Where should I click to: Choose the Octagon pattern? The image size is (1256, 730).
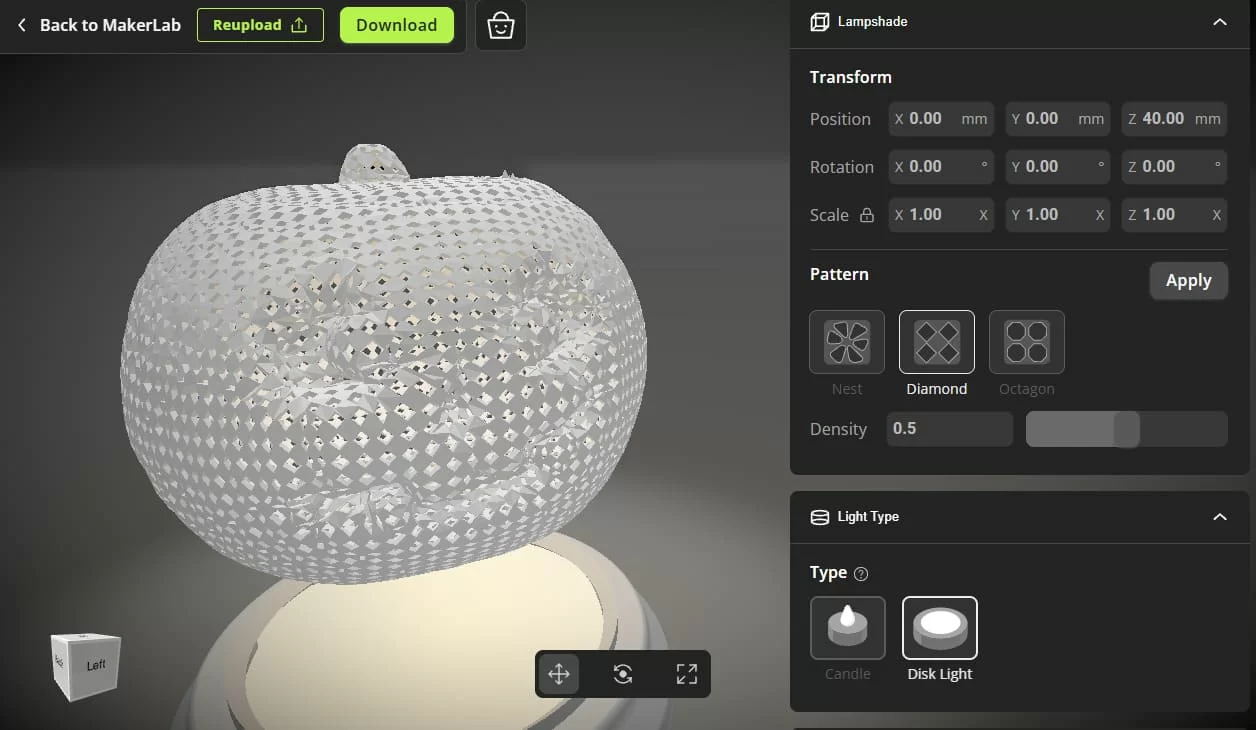(1027, 342)
